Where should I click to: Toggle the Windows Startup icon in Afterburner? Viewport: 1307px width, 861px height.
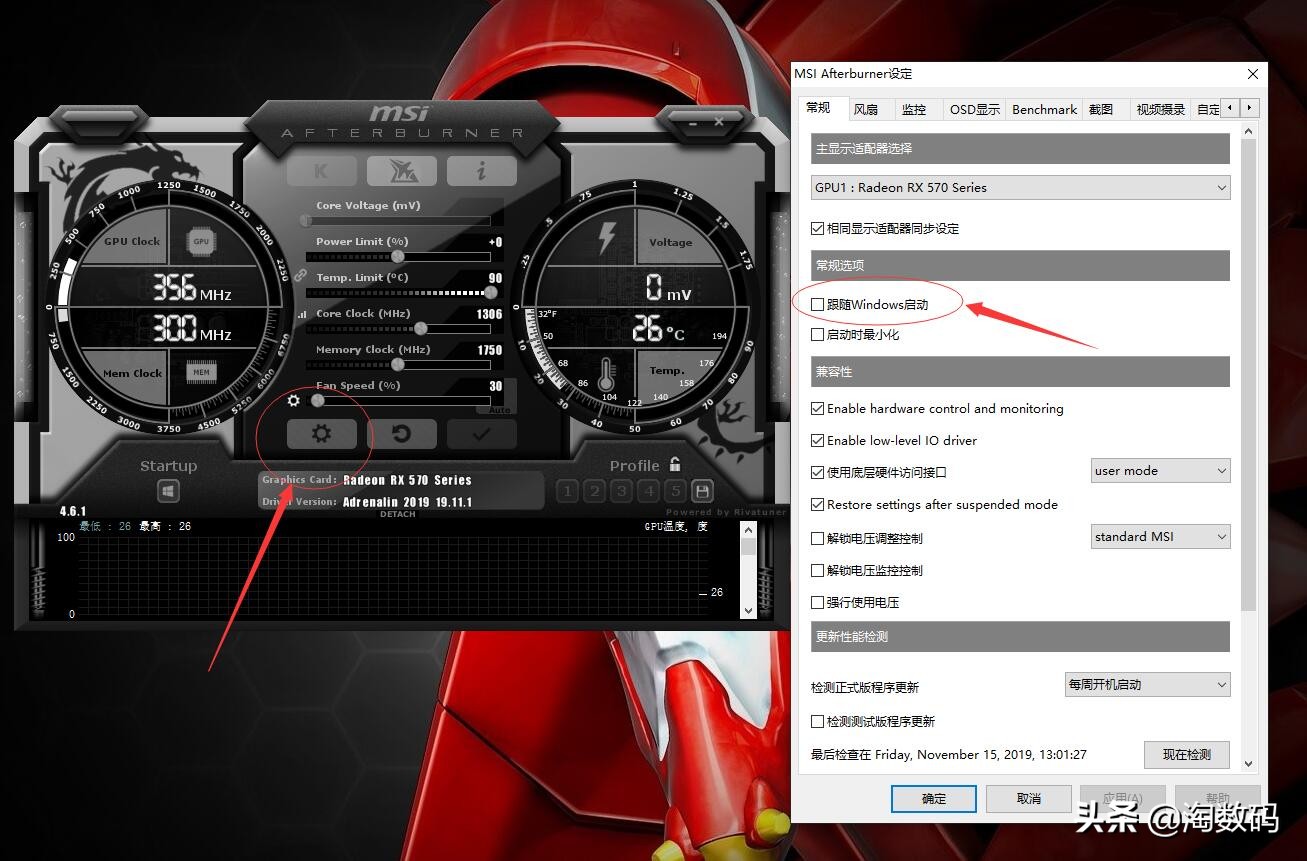pos(168,491)
